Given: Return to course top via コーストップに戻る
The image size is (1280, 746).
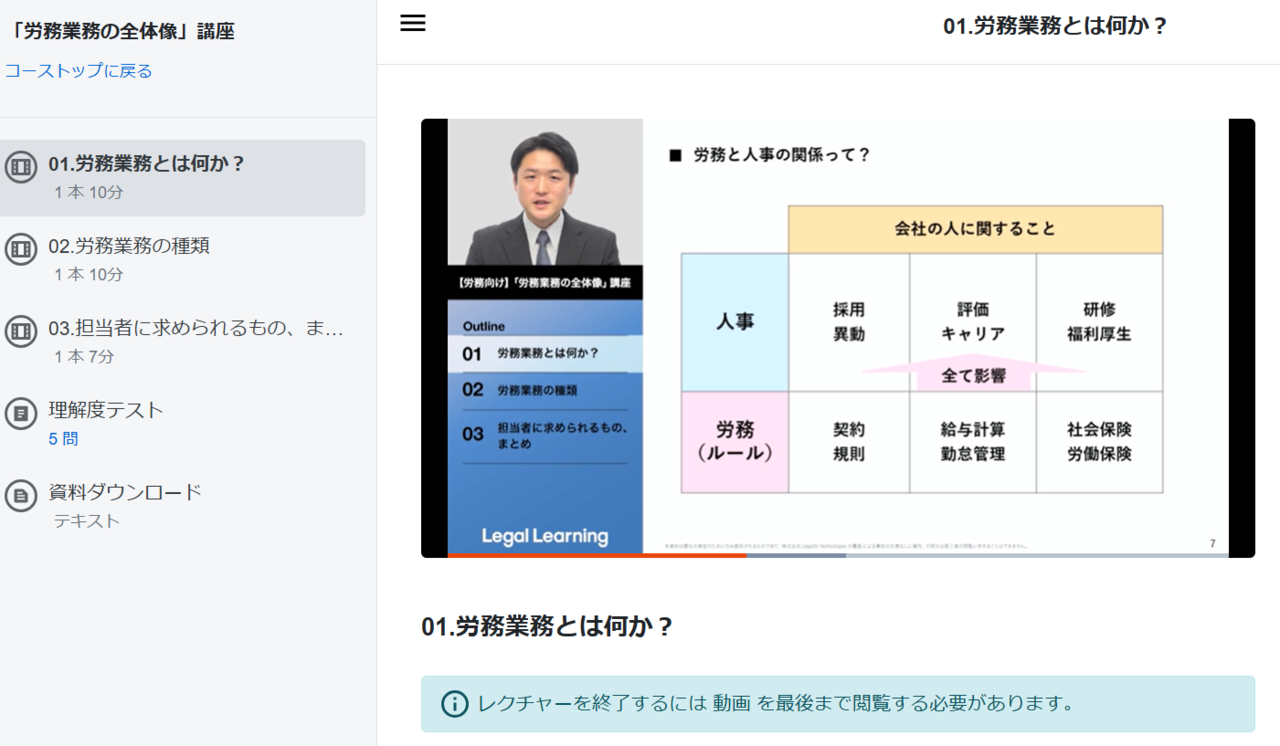Looking at the screenshot, I should [x=78, y=71].
